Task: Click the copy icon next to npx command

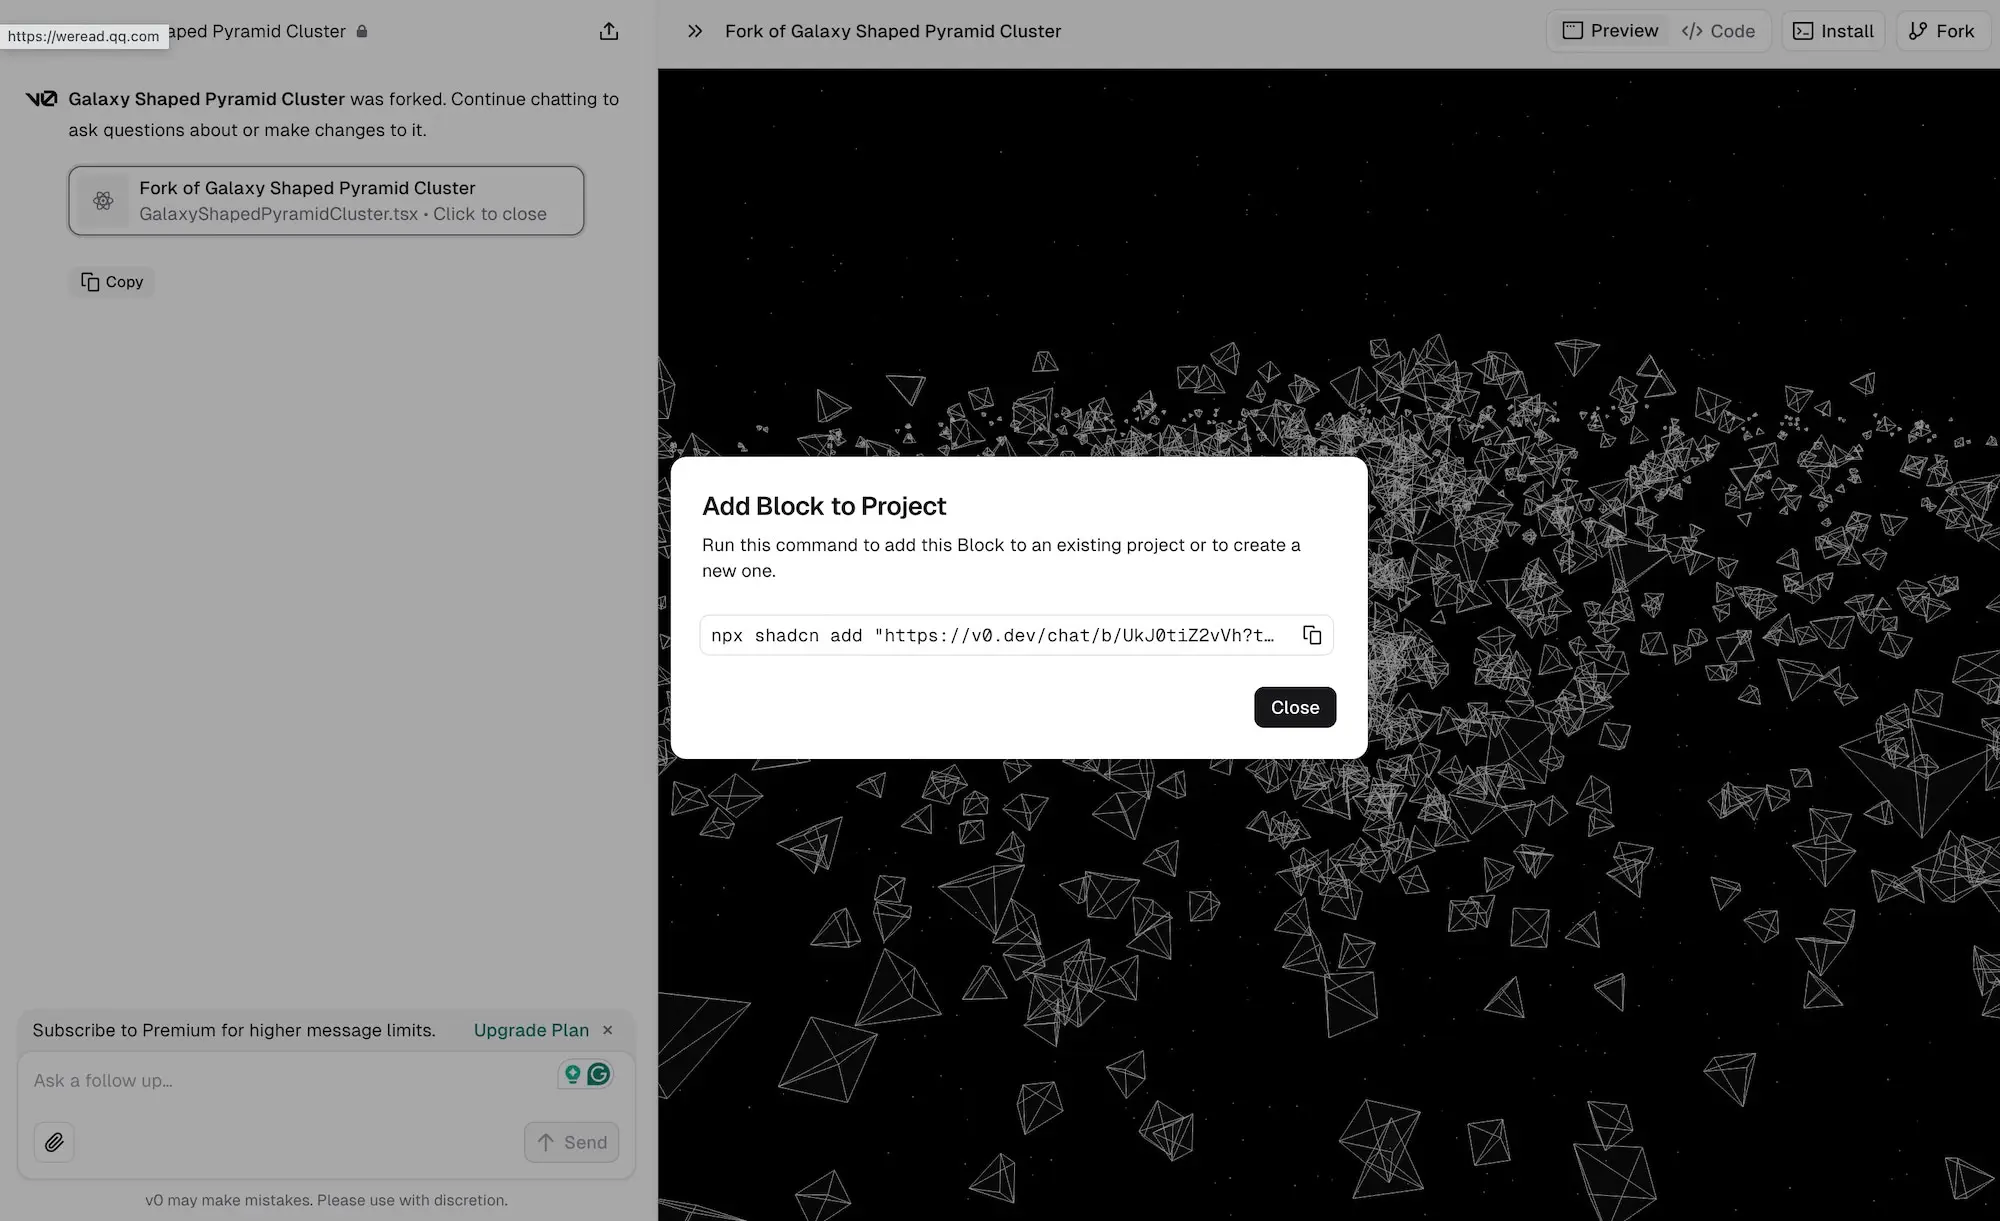Action: [x=1311, y=634]
